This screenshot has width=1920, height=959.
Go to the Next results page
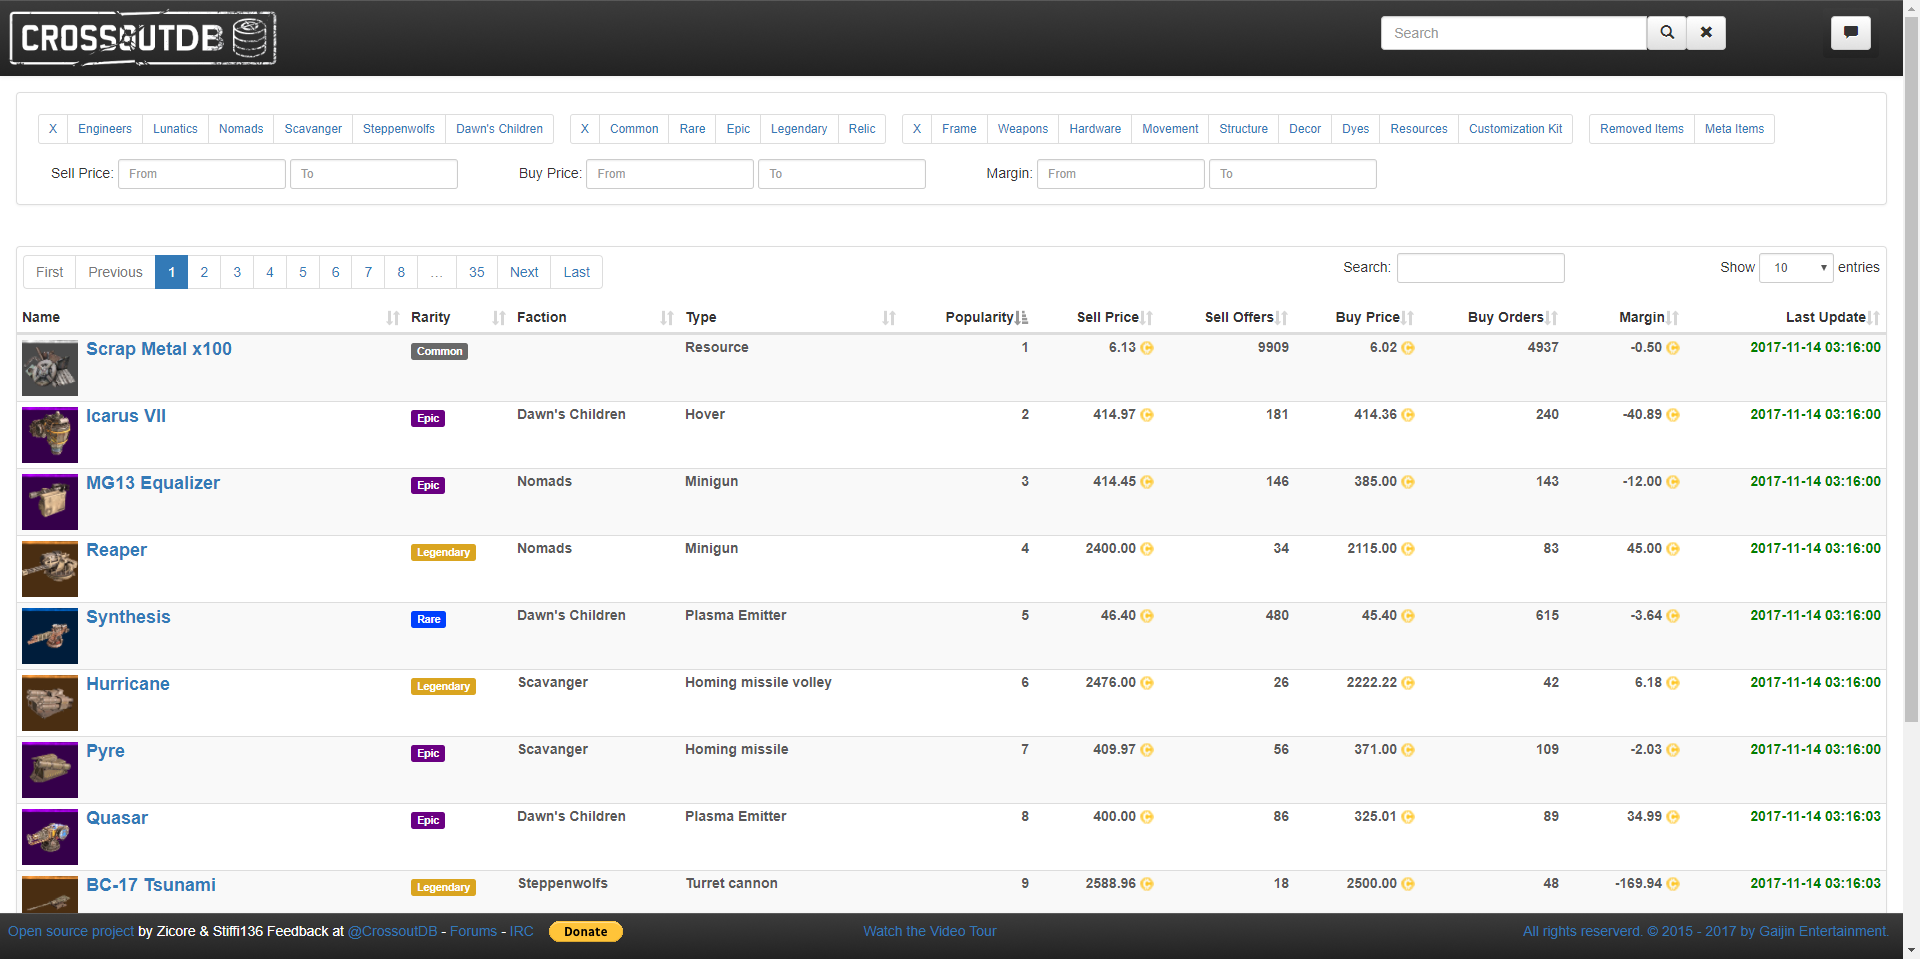524,272
